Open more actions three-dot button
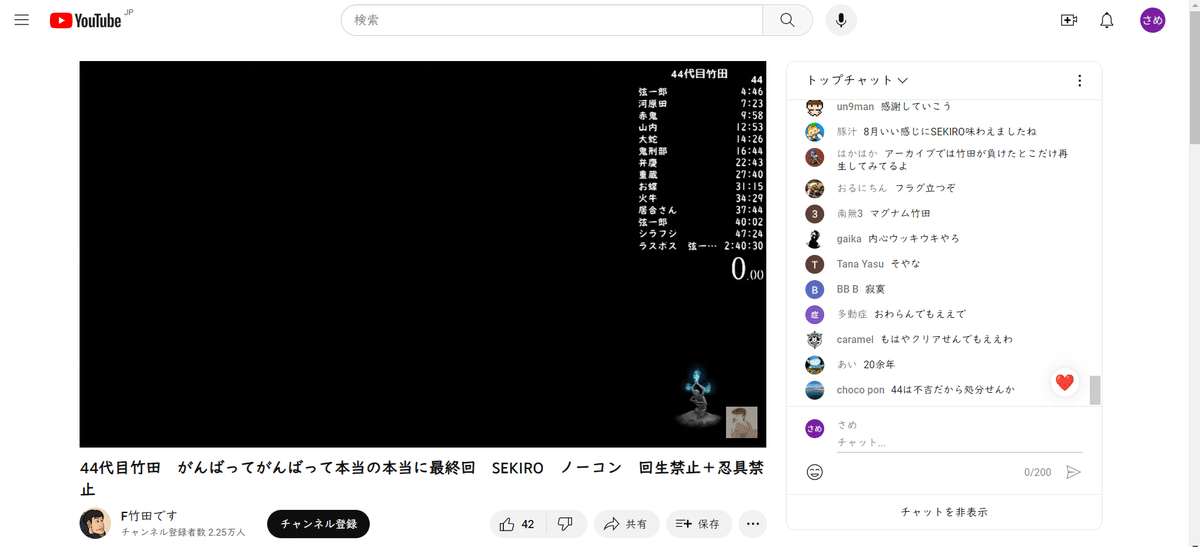 (x=754, y=524)
